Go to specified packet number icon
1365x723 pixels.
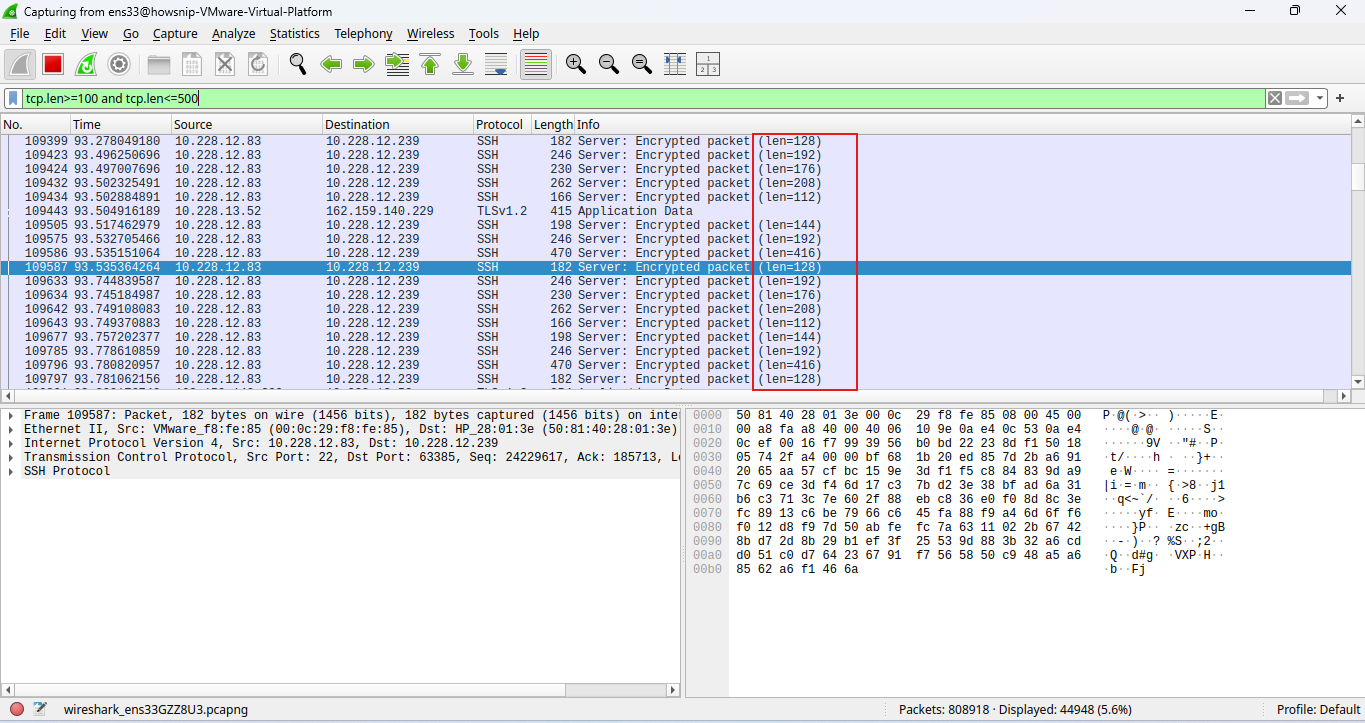point(397,64)
